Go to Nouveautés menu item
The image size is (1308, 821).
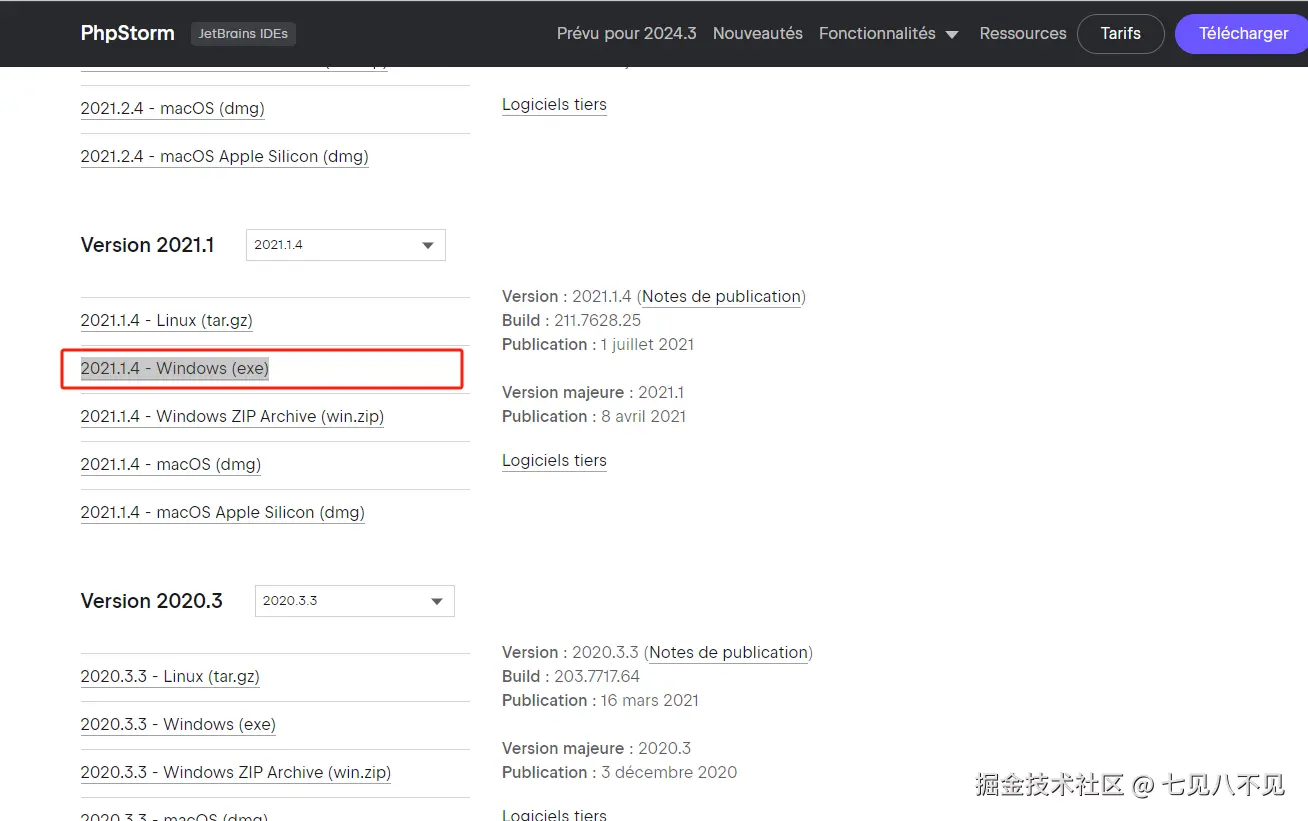[758, 33]
